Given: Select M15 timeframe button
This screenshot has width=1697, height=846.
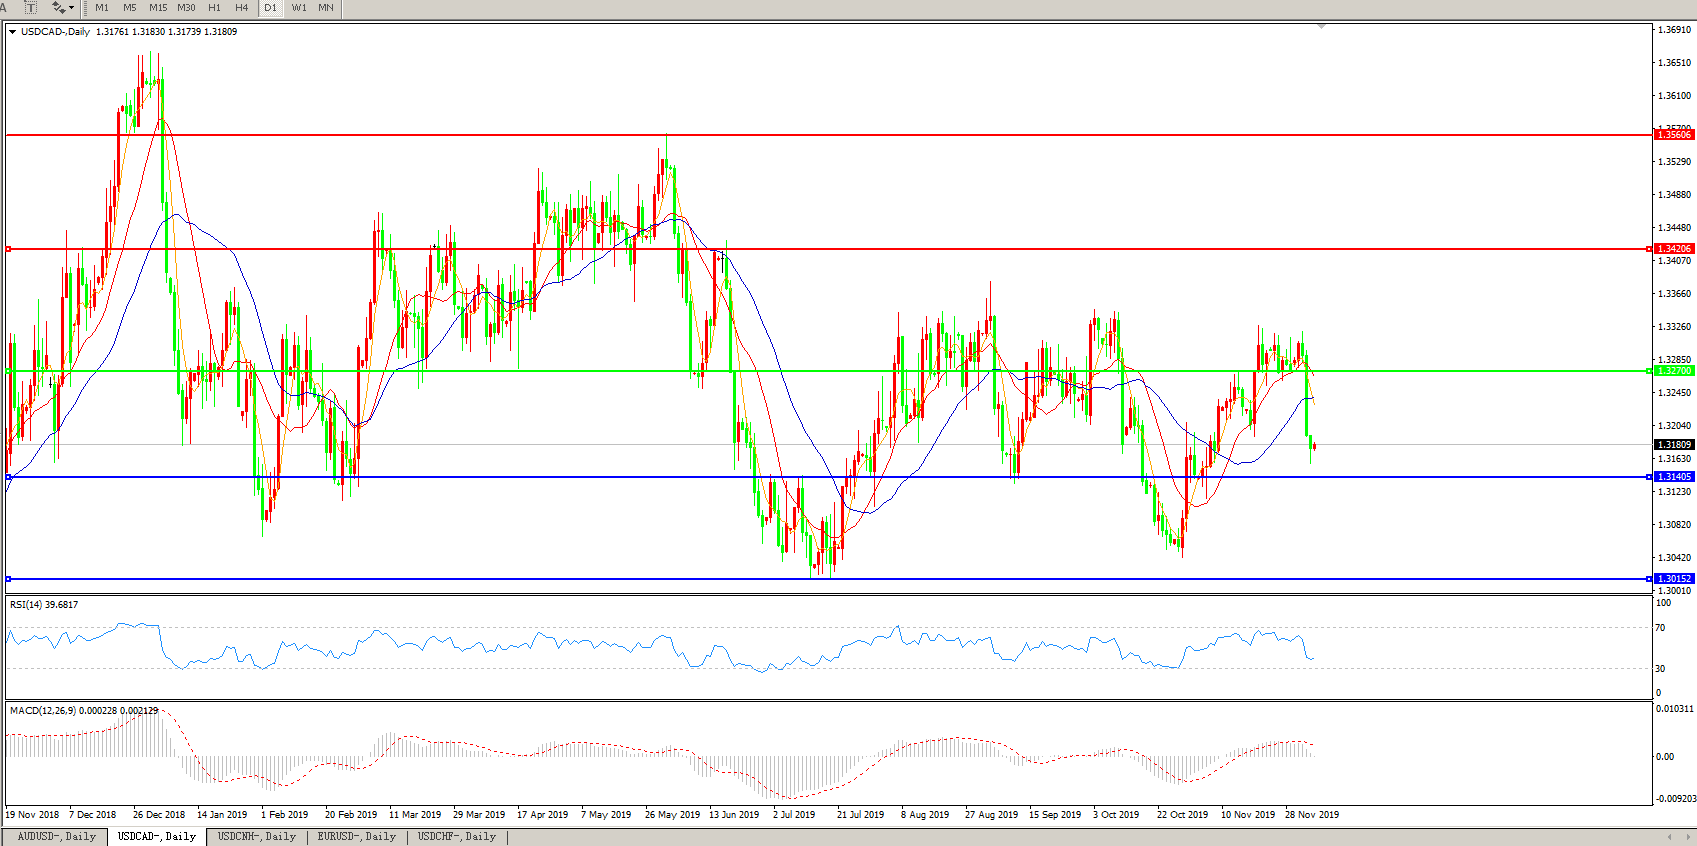Looking at the screenshot, I should point(158,7).
